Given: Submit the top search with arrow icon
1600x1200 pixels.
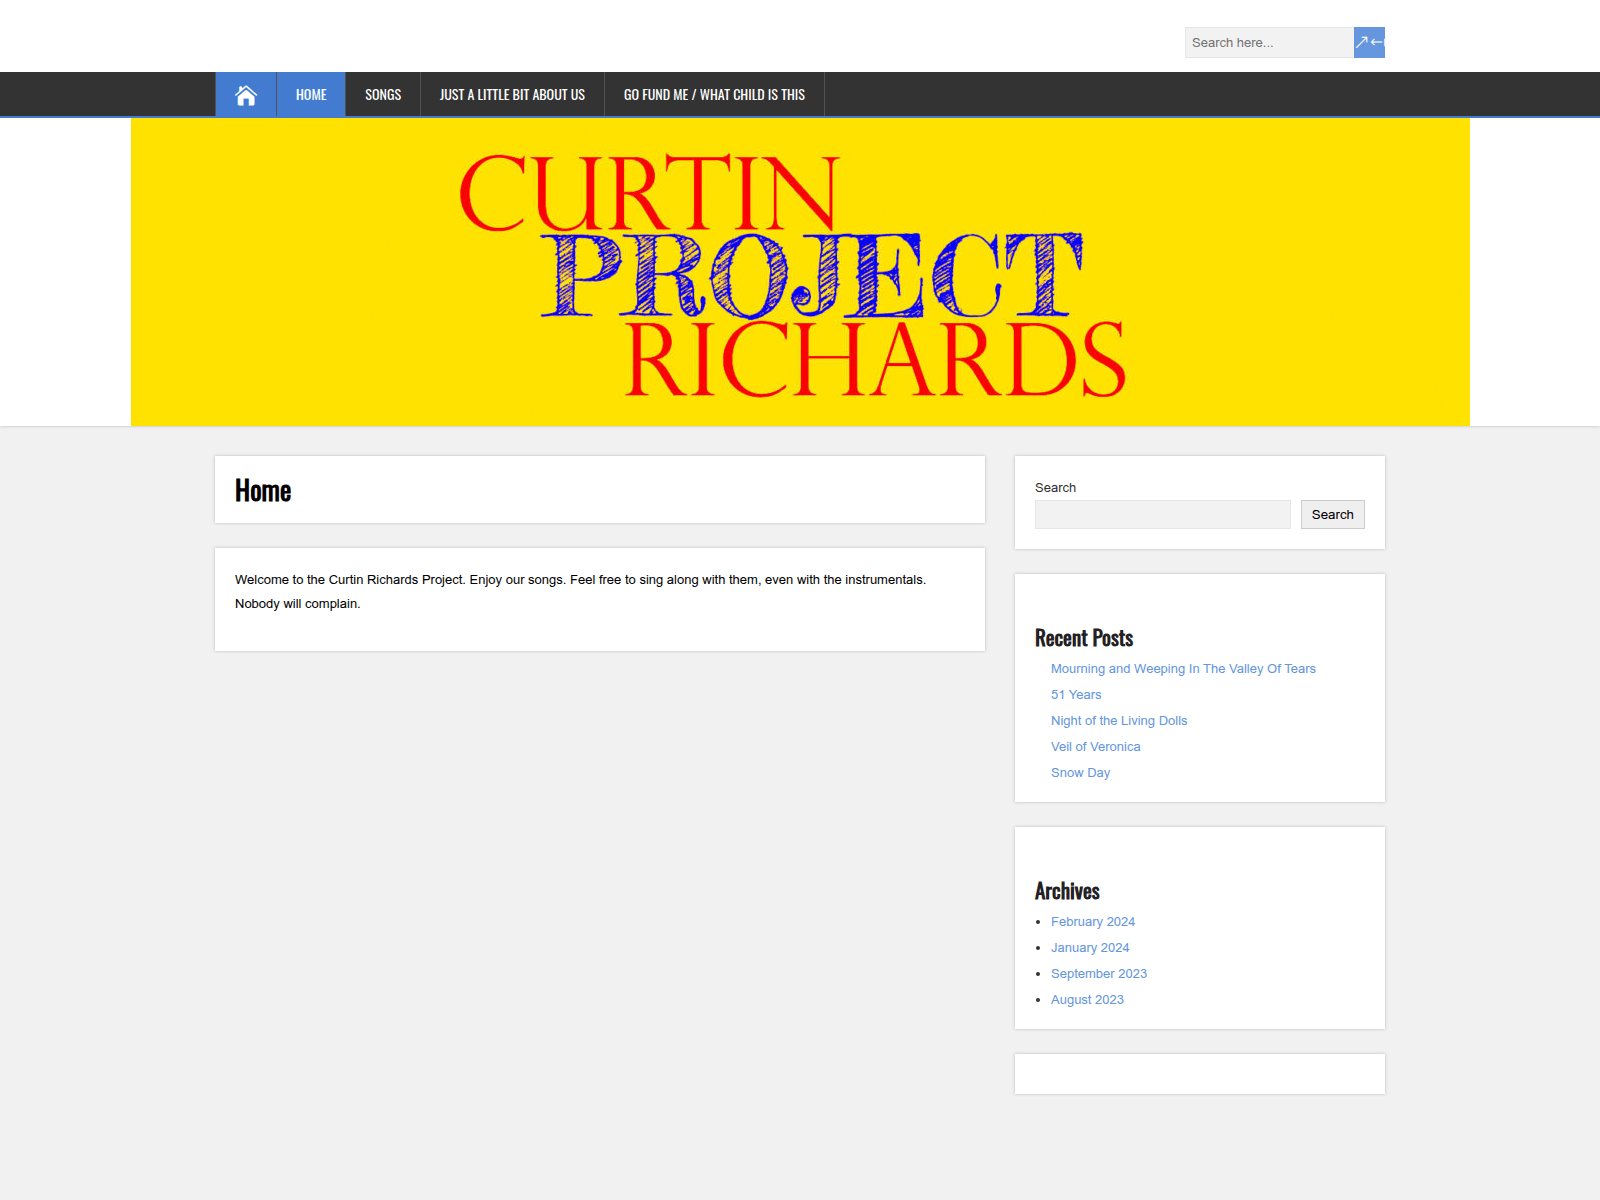Looking at the screenshot, I should (x=1369, y=42).
